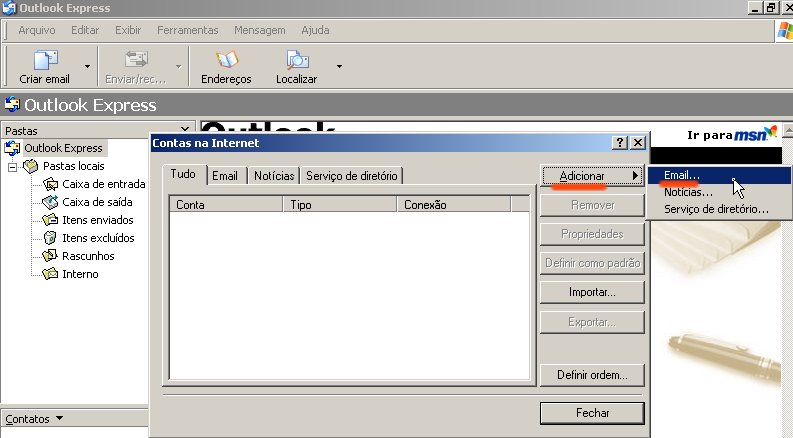Click the Criar email toolbar icon
793x438 pixels.
(x=46, y=60)
